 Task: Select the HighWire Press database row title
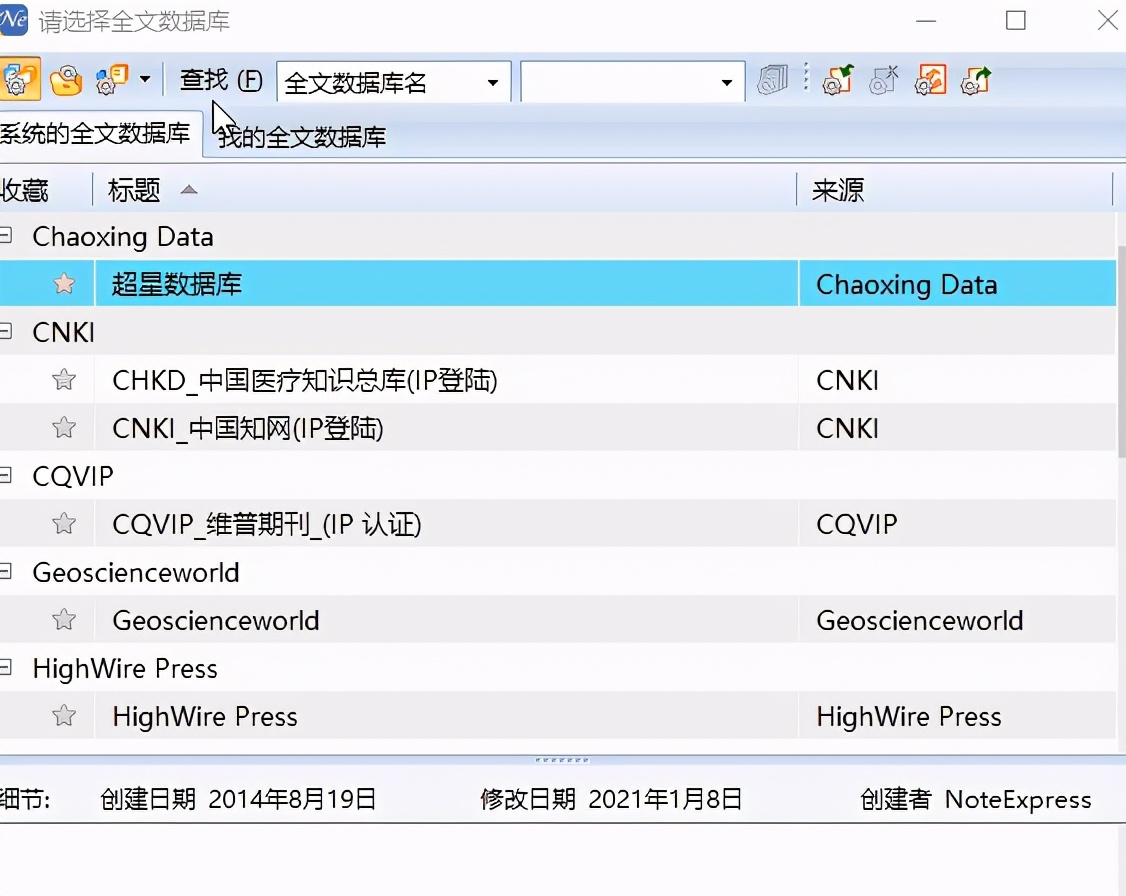205,717
